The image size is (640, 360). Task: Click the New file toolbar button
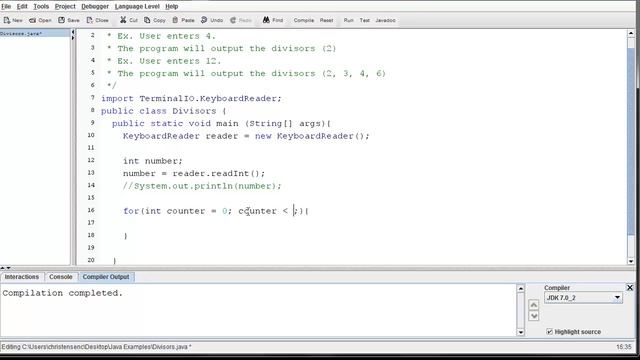coord(13,20)
